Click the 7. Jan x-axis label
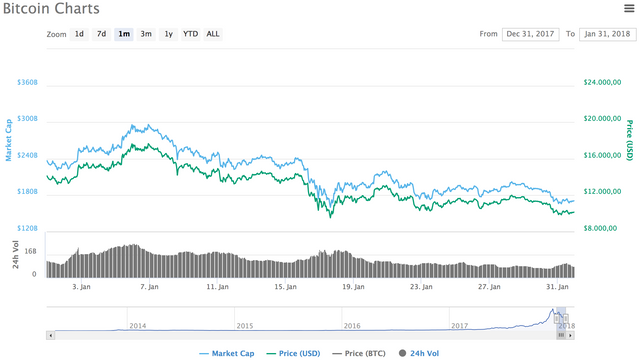The width and height of the screenshot is (640, 360). pyautogui.click(x=149, y=287)
